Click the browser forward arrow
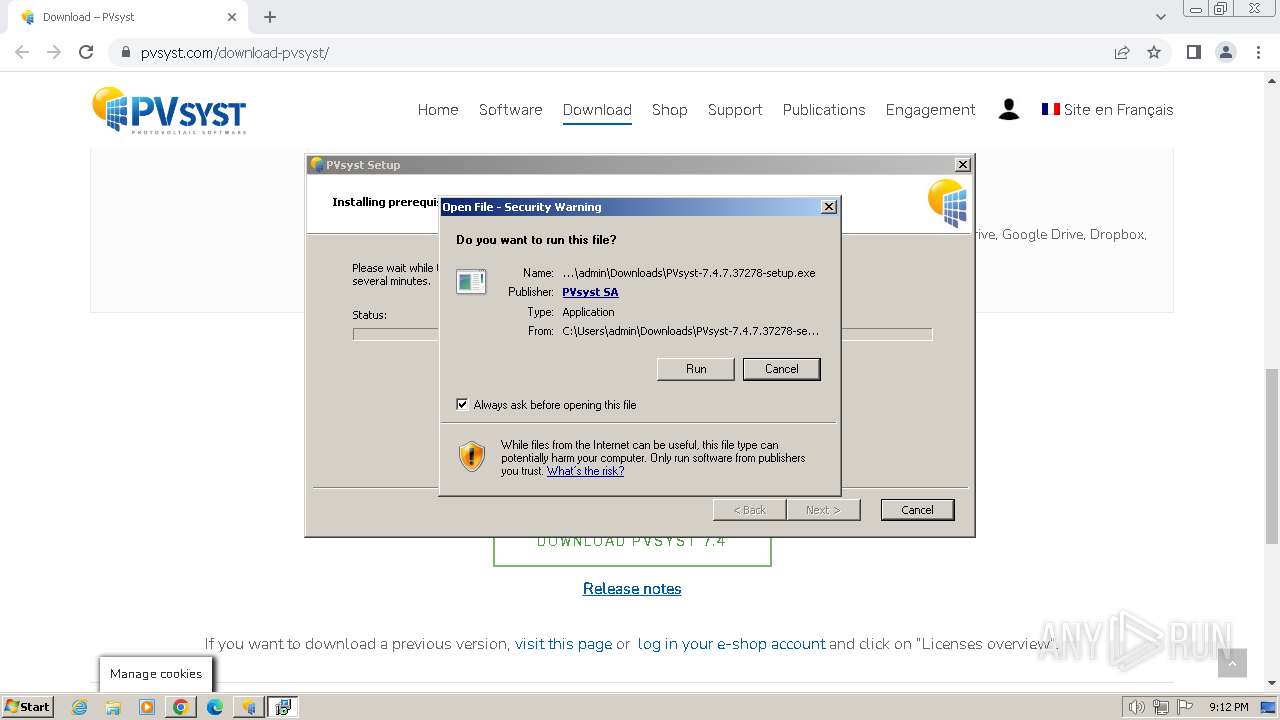The image size is (1280, 720). pos(54,52)
